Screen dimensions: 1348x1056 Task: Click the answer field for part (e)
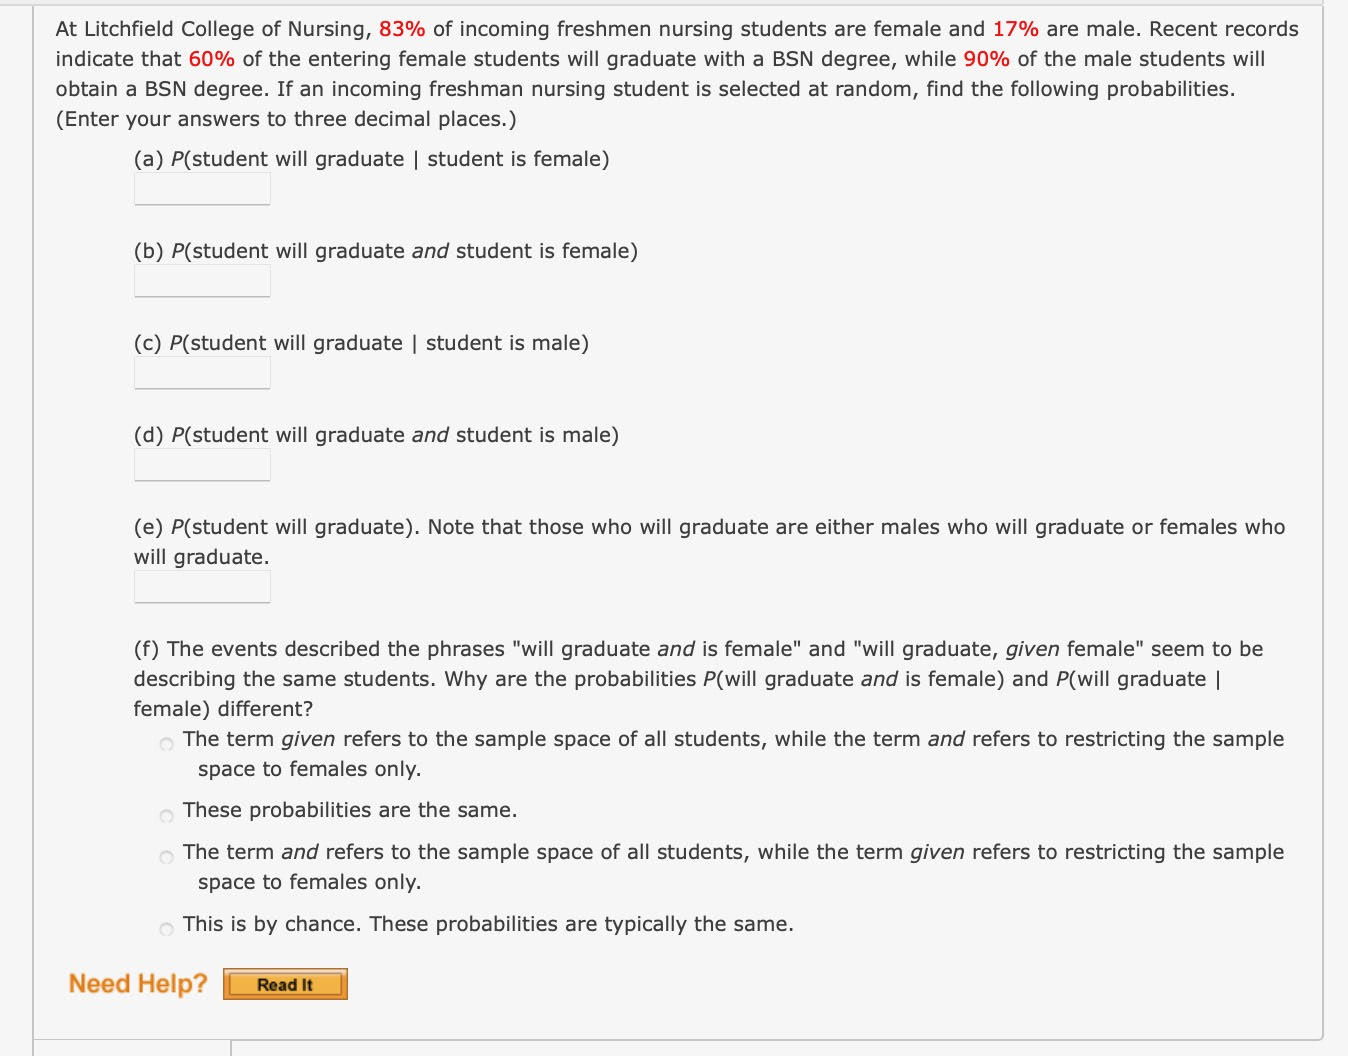(201, 586)
